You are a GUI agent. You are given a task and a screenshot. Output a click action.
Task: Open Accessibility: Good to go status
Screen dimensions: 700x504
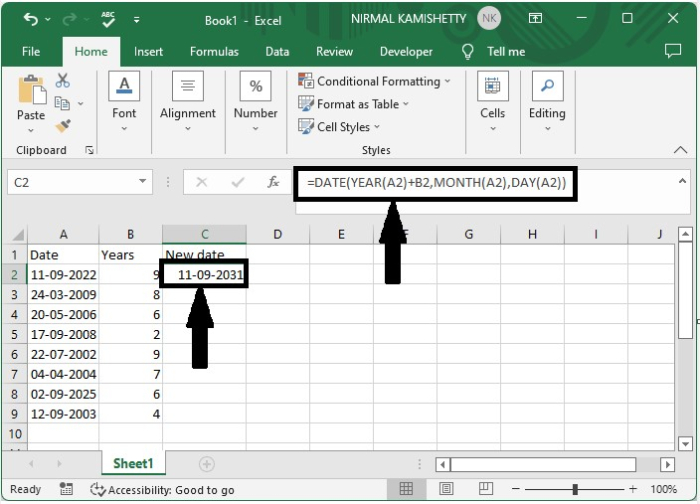coord(162,490)
